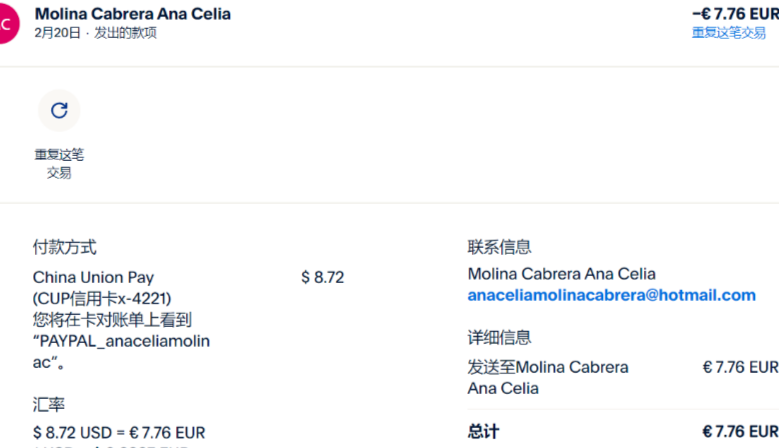
Task: Click the −€ 7.76 EUR header amount
Action: point(735,14)
